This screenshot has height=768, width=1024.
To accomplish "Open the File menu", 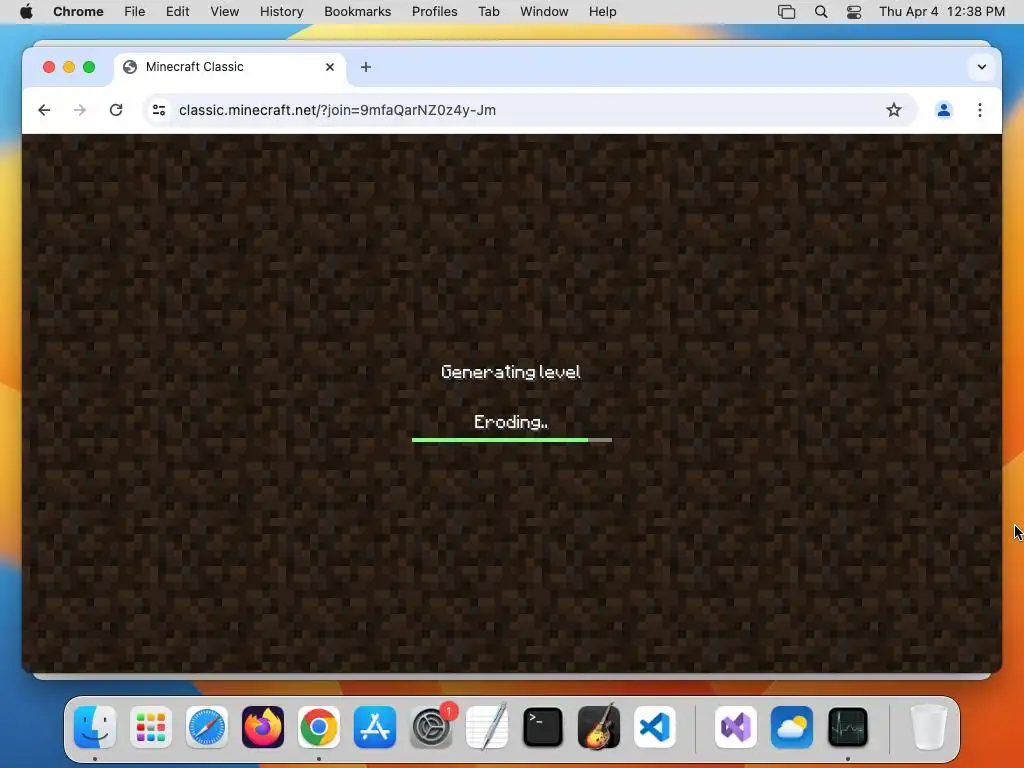I will tap(135, 12).
